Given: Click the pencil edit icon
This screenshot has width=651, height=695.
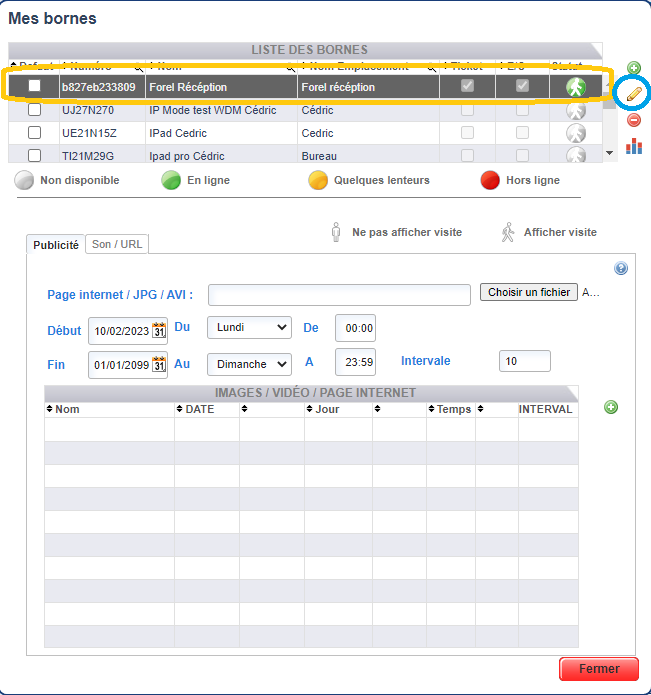Looking at the screenshot, I should 633,94.
